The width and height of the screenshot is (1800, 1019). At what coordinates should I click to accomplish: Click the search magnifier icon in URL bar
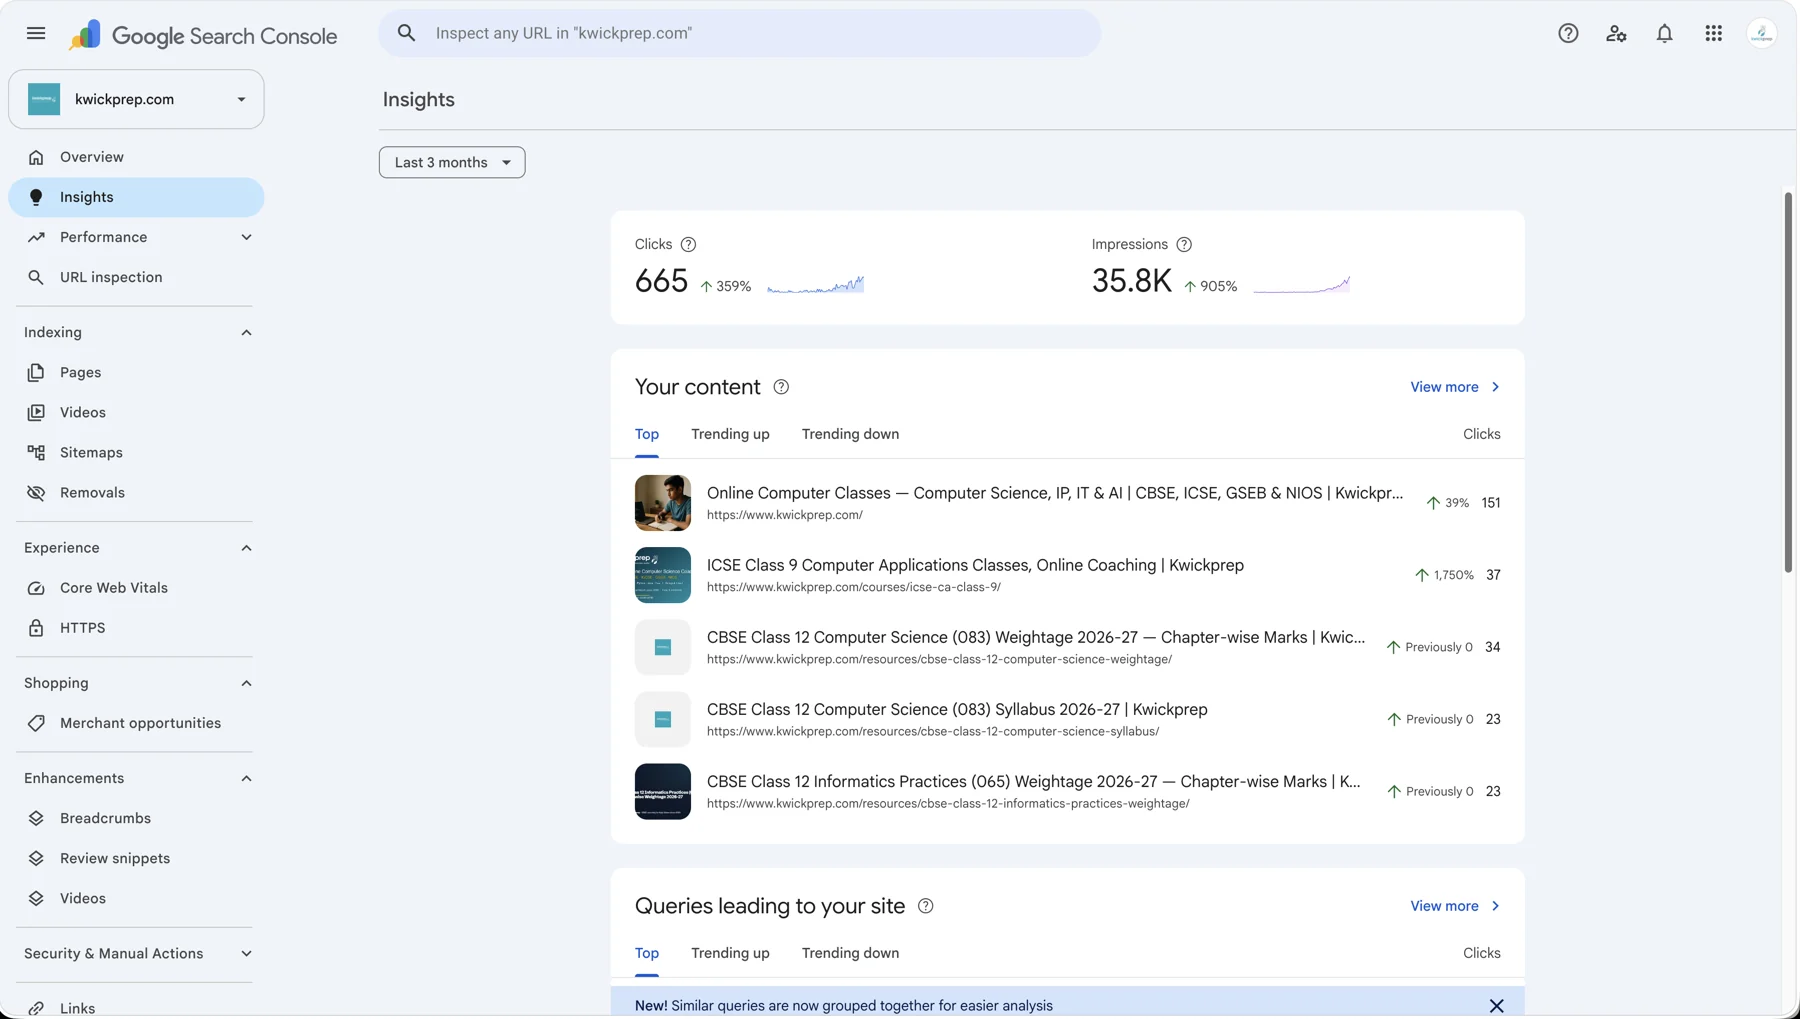click(406, 33)
